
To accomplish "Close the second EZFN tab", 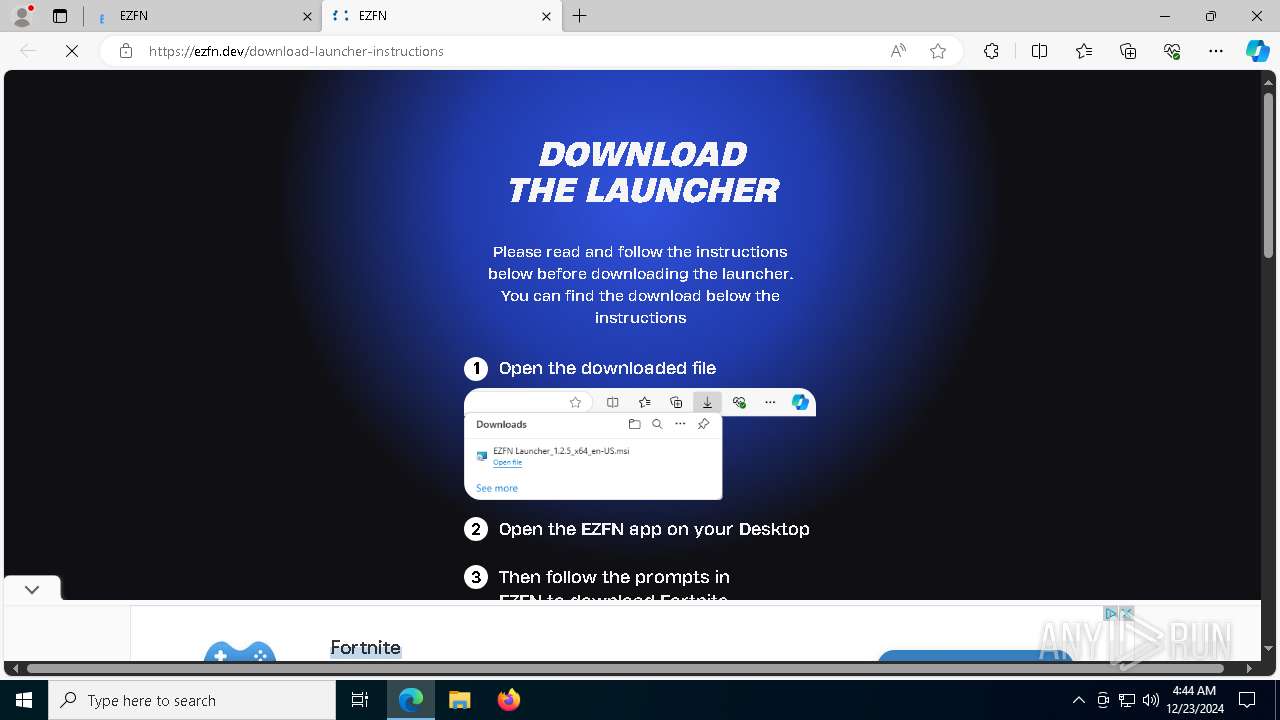I will 546,16.
